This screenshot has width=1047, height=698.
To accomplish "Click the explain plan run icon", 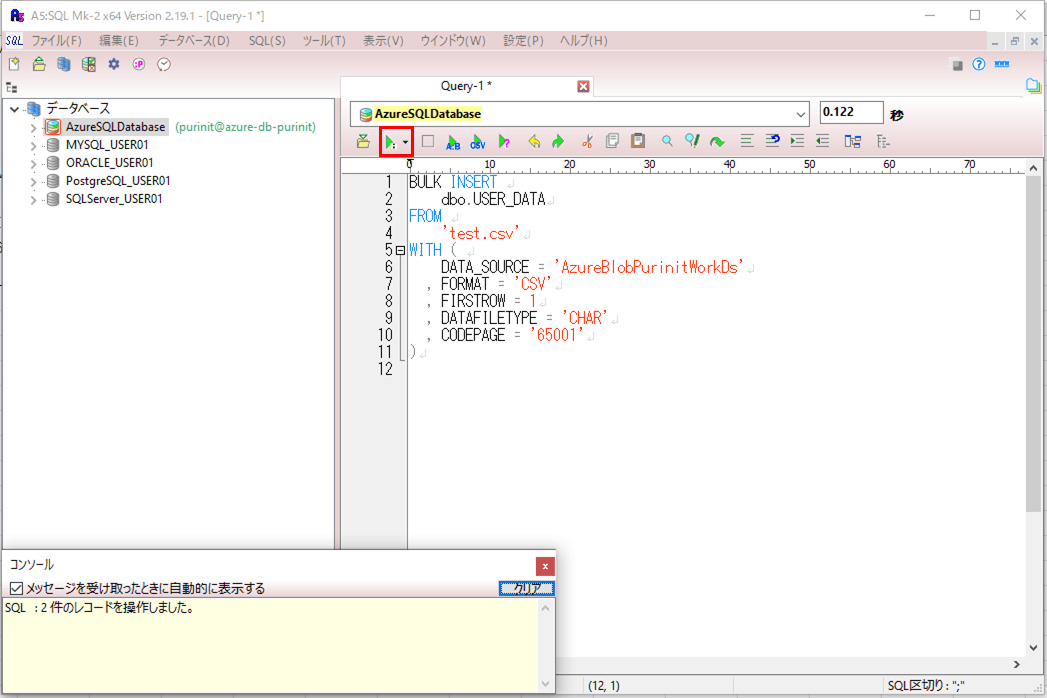I will [x=504, y=142].
